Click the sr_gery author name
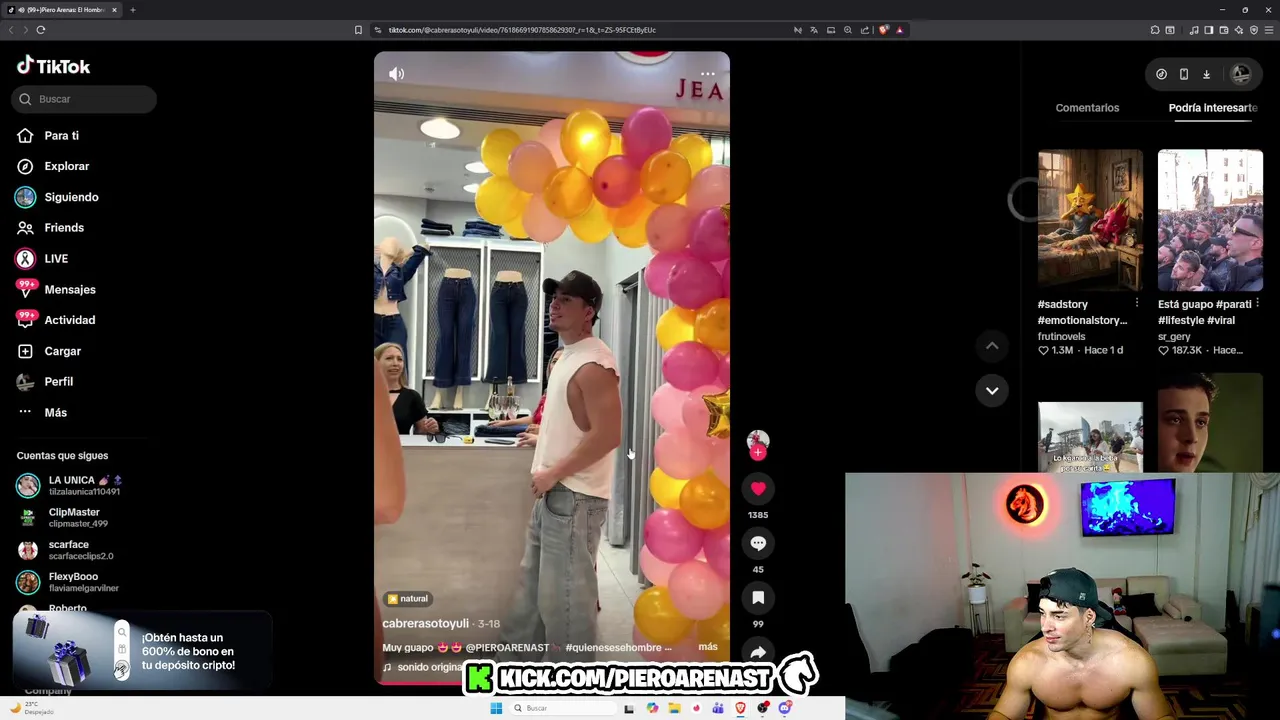The width and height of the screenshot is (1280, 720). (1174, 337)
